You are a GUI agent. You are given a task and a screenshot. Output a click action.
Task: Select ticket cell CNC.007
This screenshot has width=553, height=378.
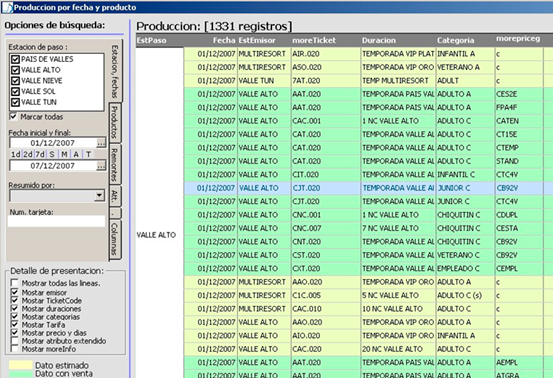[326, 228]
